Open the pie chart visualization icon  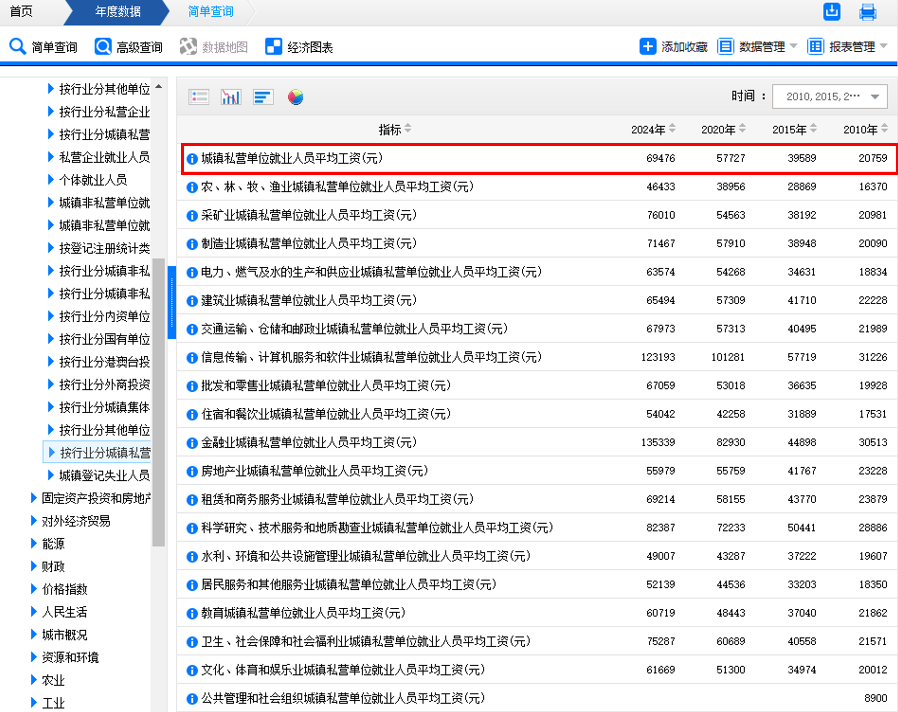[x=295, y=97]
